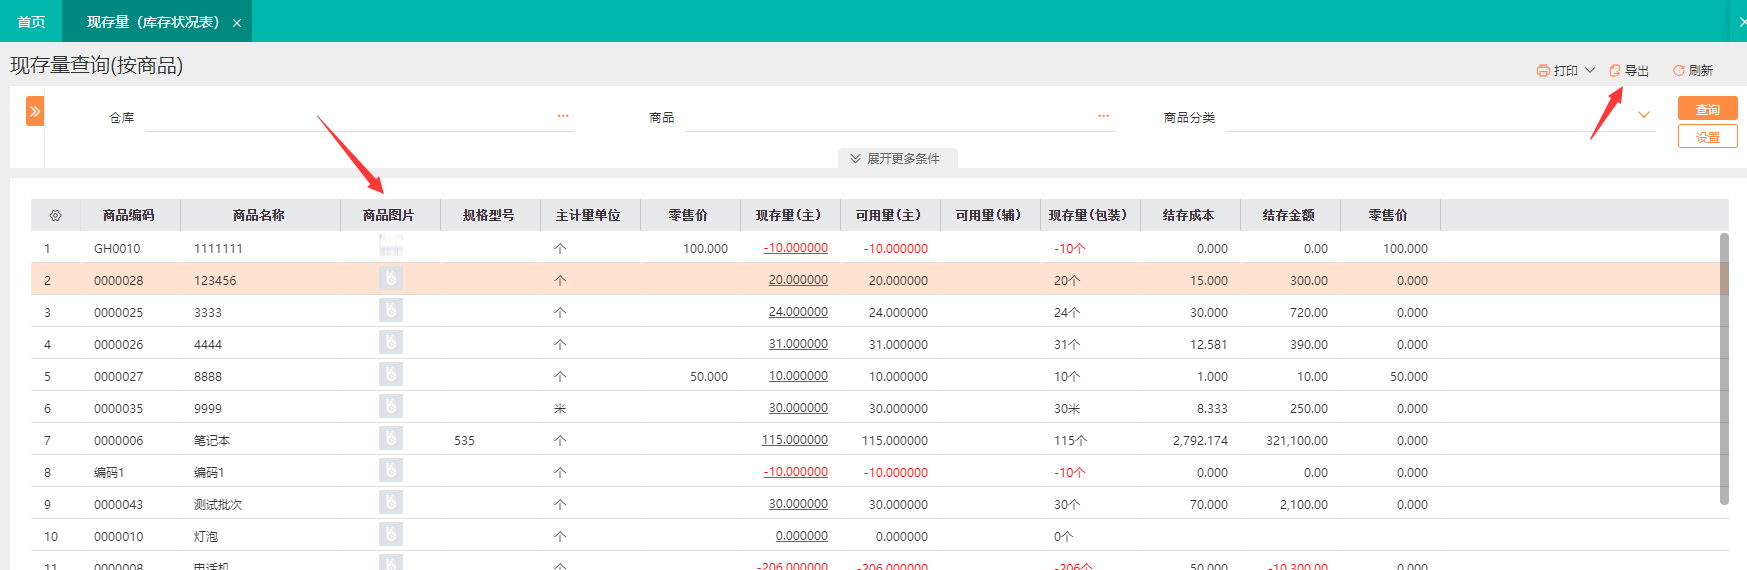Screen dimensions: 1747x570
Task: Open column settings gear in table header
Action: (x=55, y=216)
